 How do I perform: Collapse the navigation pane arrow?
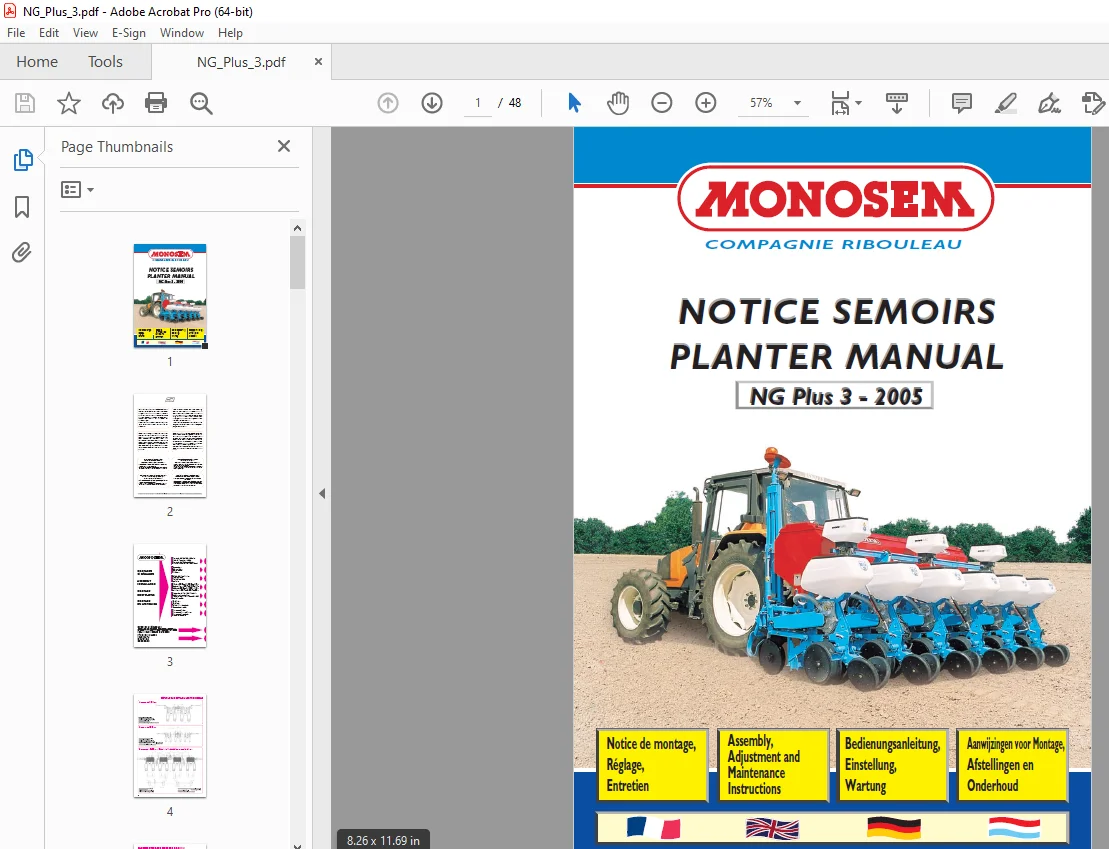(322, 494)
